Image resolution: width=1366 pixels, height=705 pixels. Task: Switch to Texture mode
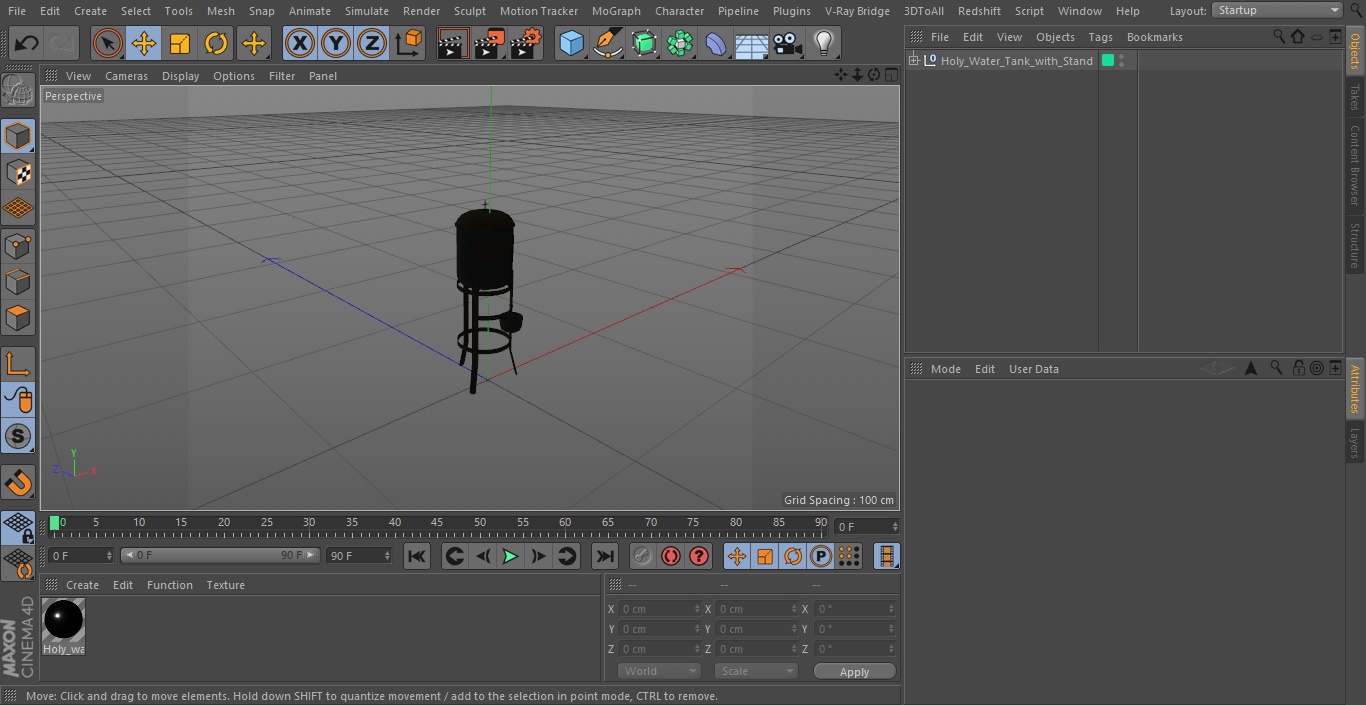(18, 172)
